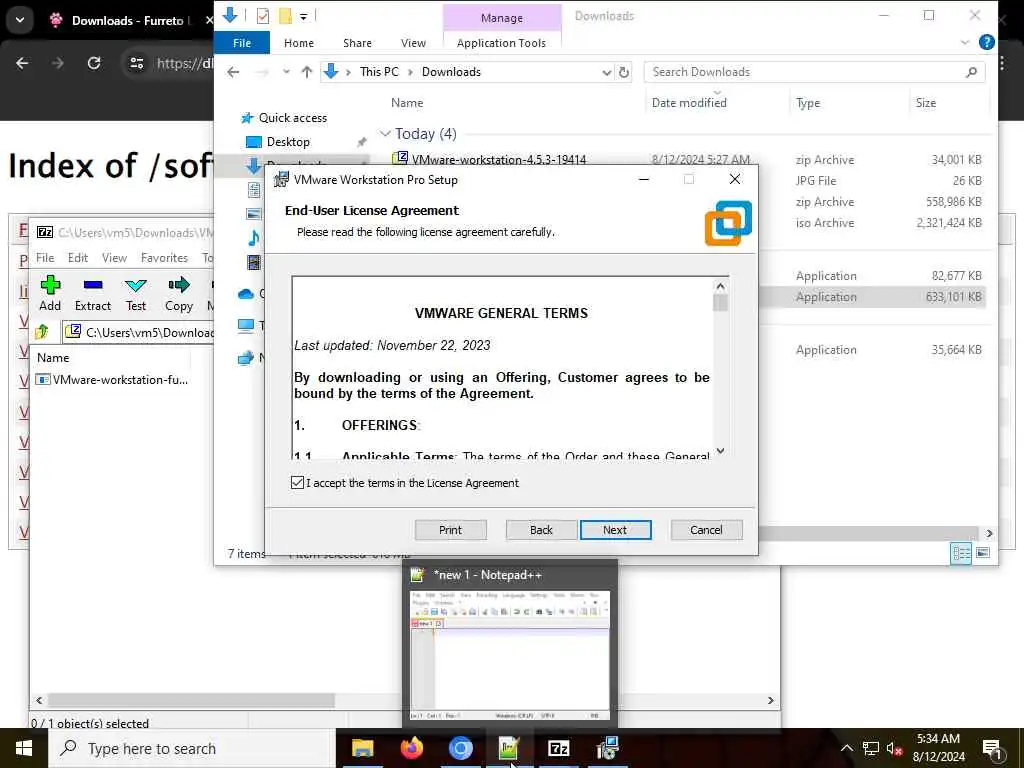Click quick access toolbar new folder icon
This screenshot has height=768, width=1024.
pyautogui.click(x=285, y=16)
